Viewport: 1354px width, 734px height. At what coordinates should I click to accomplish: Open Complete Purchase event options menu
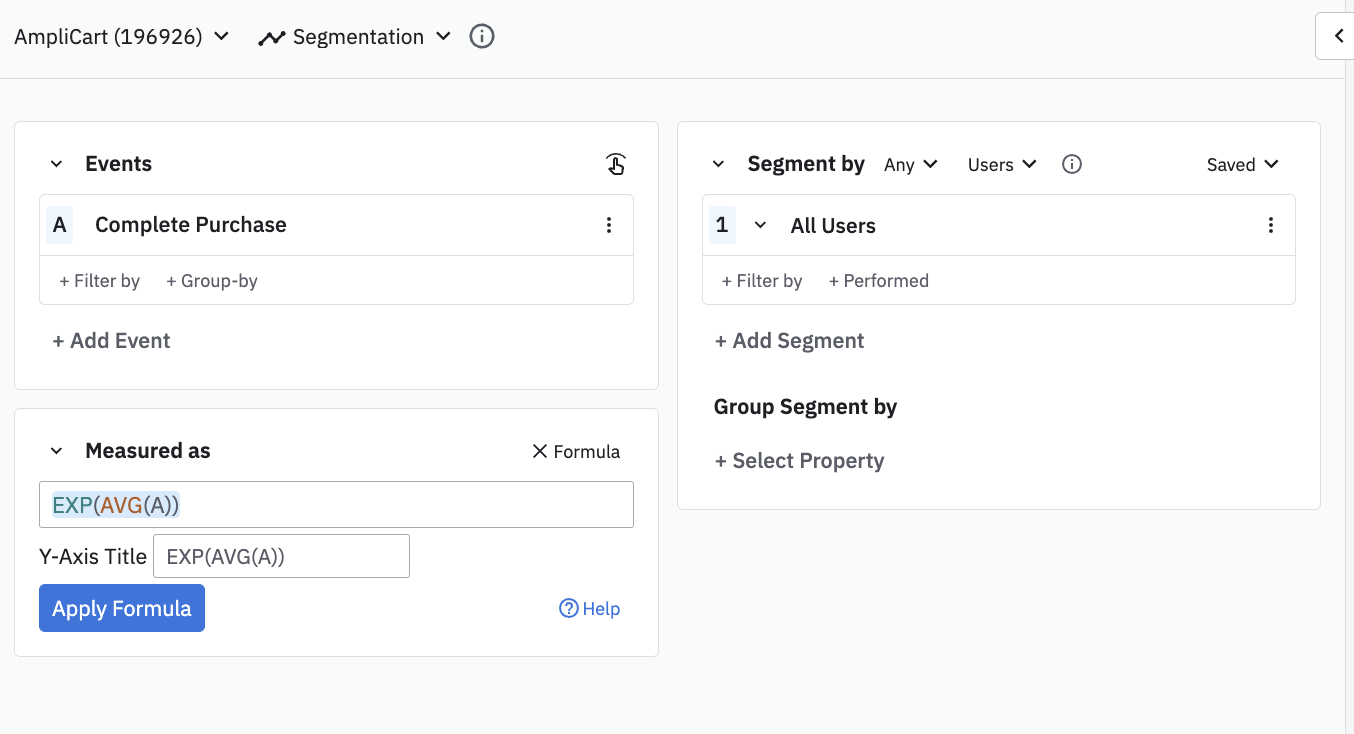609,225
